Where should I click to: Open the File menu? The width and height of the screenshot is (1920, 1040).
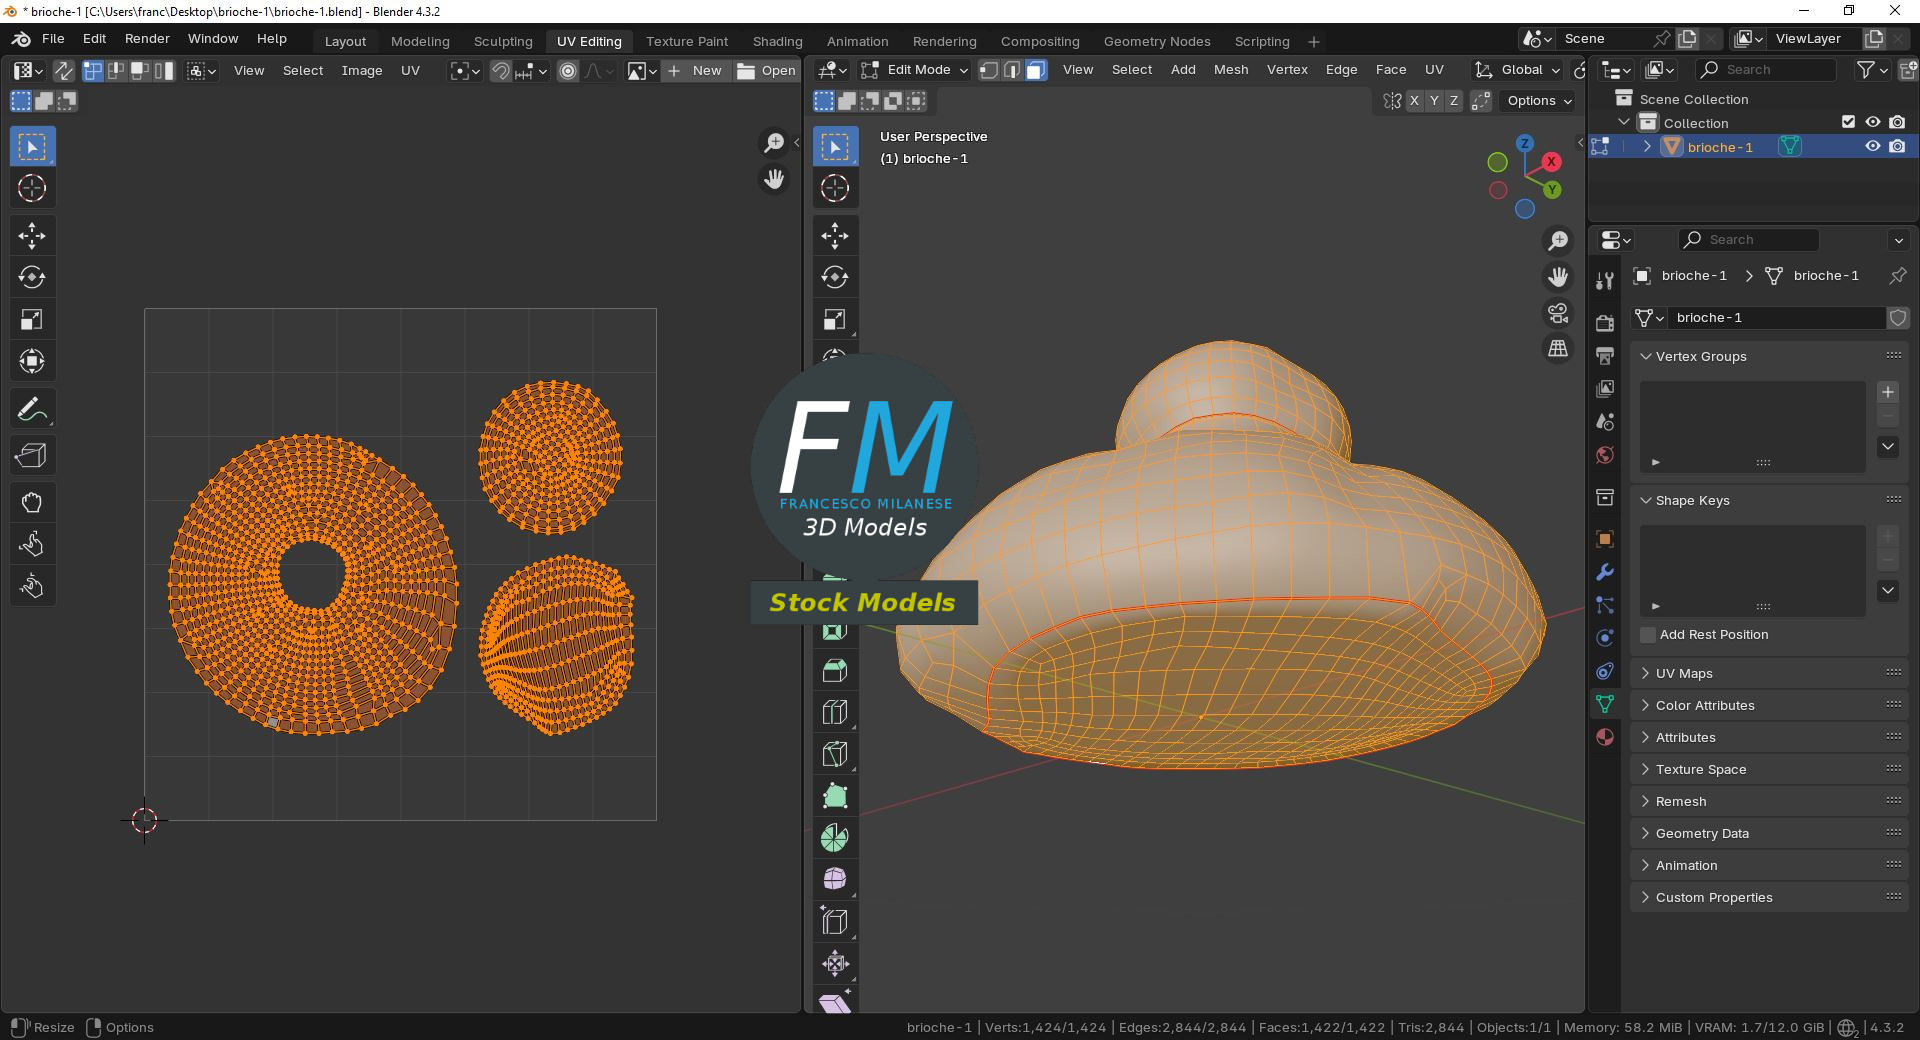coord(53,39)
